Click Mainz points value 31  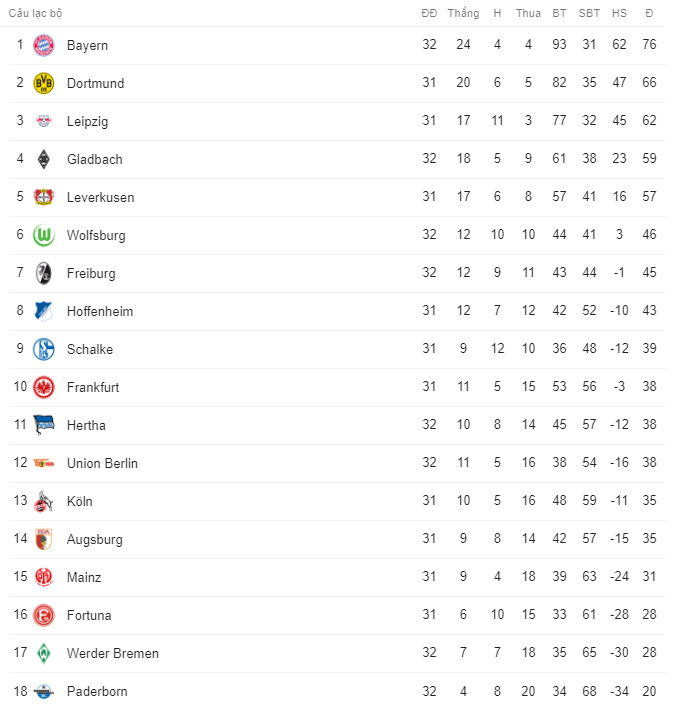(x=649, y=577)
